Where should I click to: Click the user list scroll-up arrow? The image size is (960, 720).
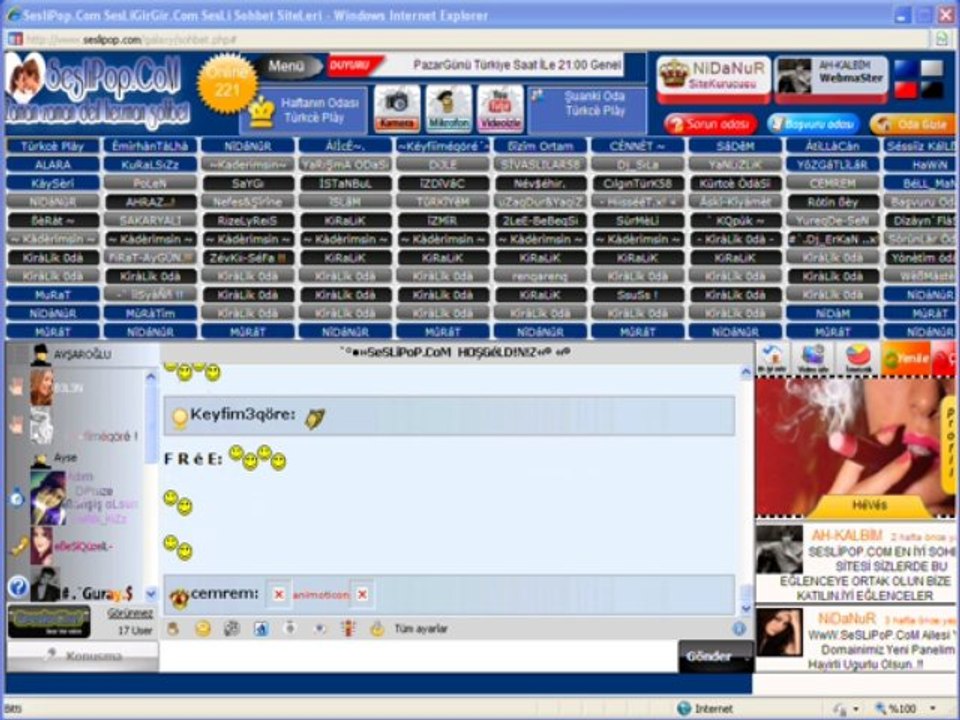pyautogui.click(x=151, y=377)
